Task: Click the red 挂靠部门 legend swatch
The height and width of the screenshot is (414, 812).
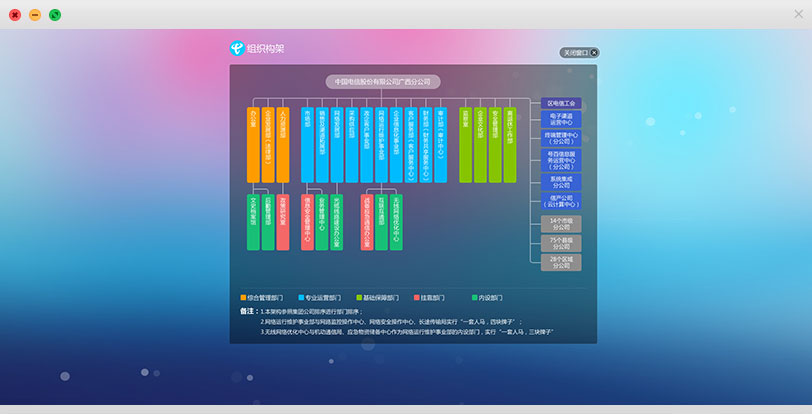Action: tap(417, 297)
